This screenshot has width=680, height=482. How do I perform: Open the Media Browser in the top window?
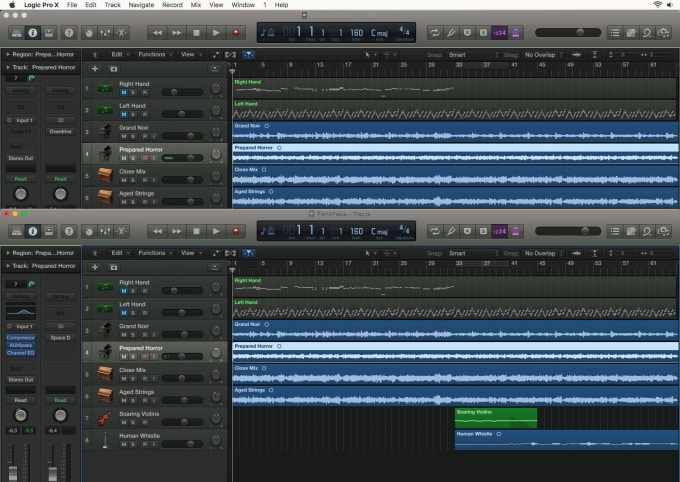click(x=664, y=33)
